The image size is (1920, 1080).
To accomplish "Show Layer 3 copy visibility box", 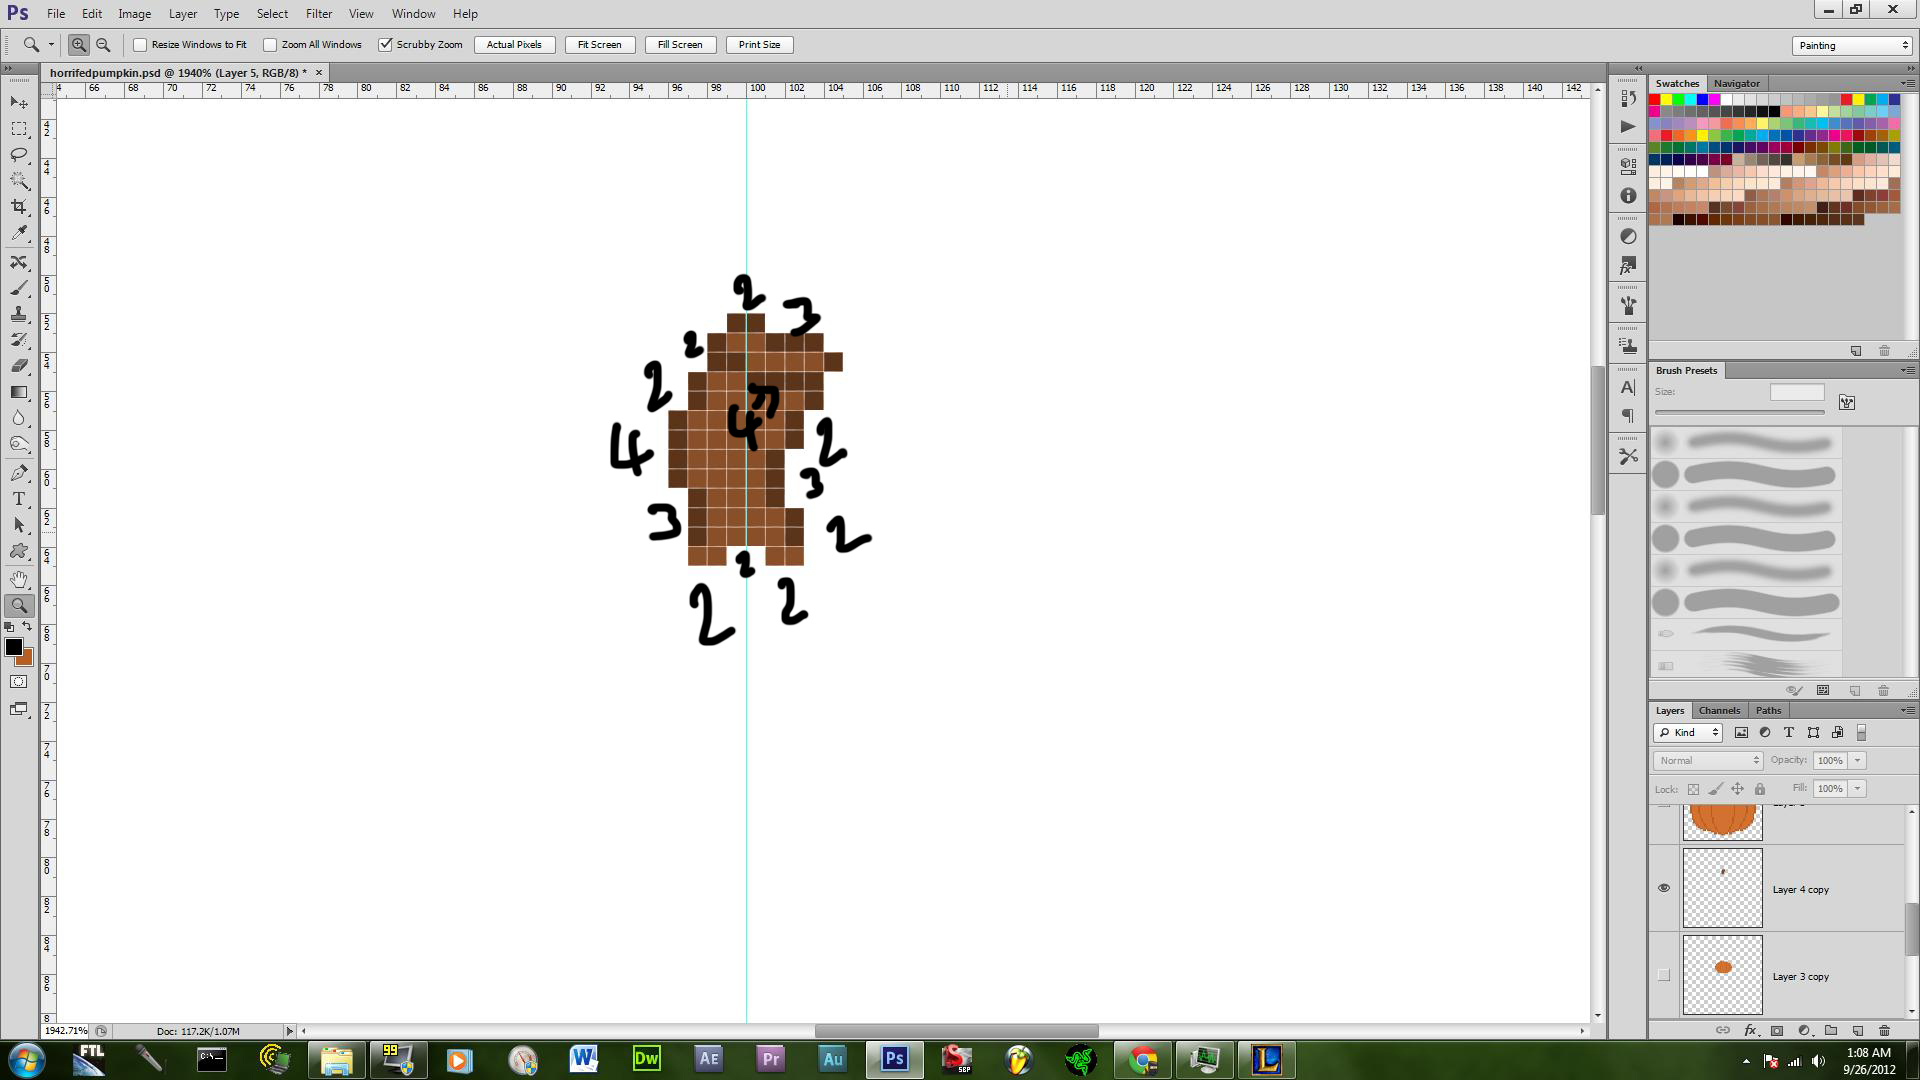I will coord(1664,975).
